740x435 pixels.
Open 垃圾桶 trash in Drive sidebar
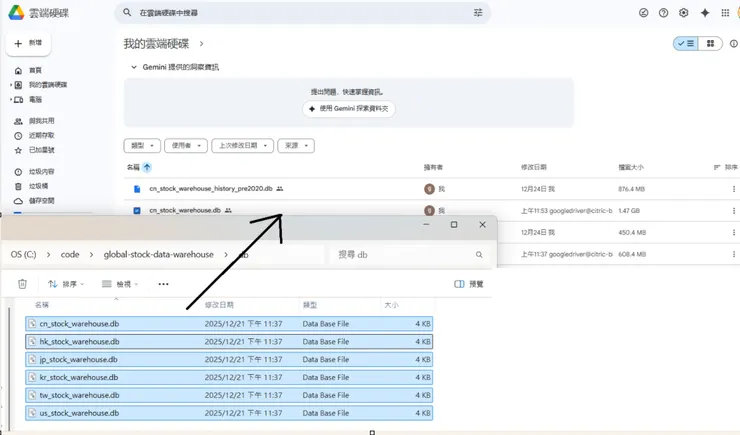pos(31,186)
